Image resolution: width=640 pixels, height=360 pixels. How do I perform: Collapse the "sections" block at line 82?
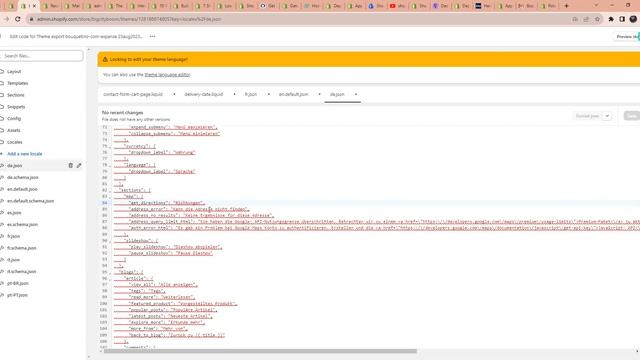coord(110,191)
